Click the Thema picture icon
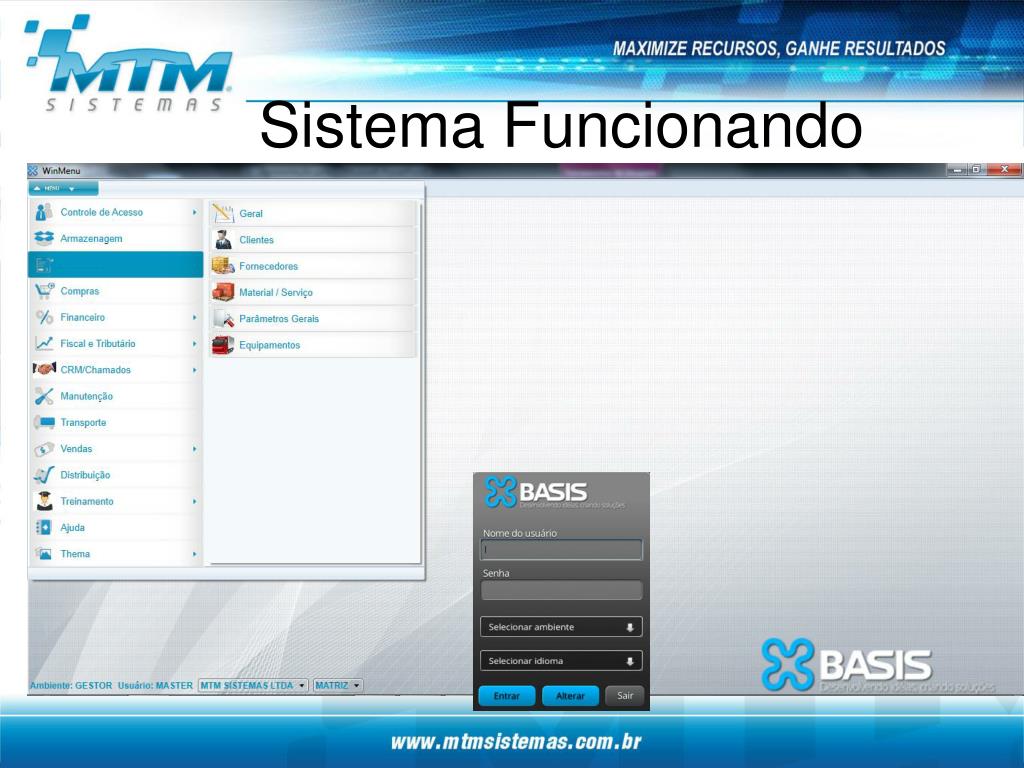The width and height of the screenshot is (1024, 768). pyautogui.click(x=44, y=554)
